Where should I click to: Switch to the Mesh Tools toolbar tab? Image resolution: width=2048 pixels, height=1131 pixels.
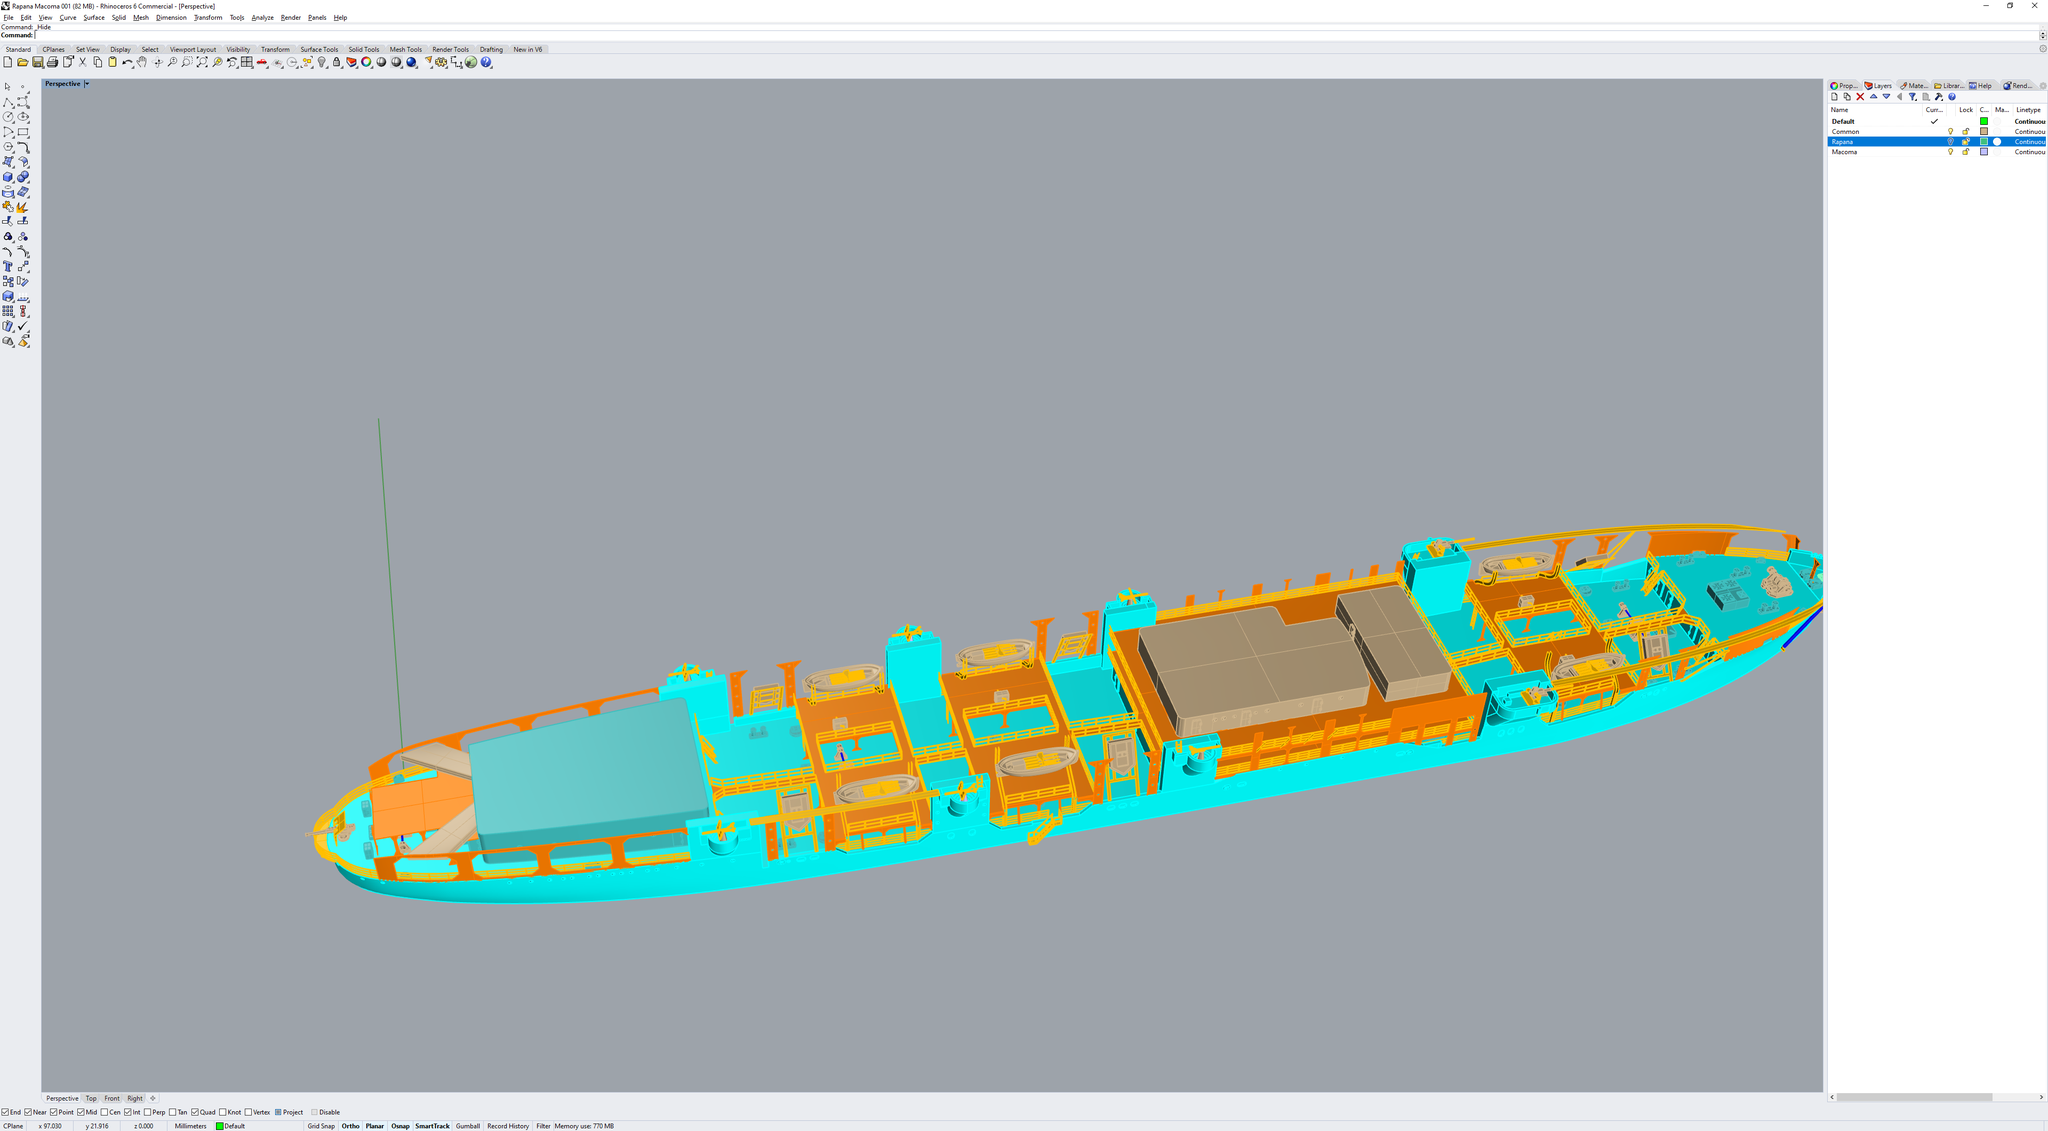[x=405, y=49]
